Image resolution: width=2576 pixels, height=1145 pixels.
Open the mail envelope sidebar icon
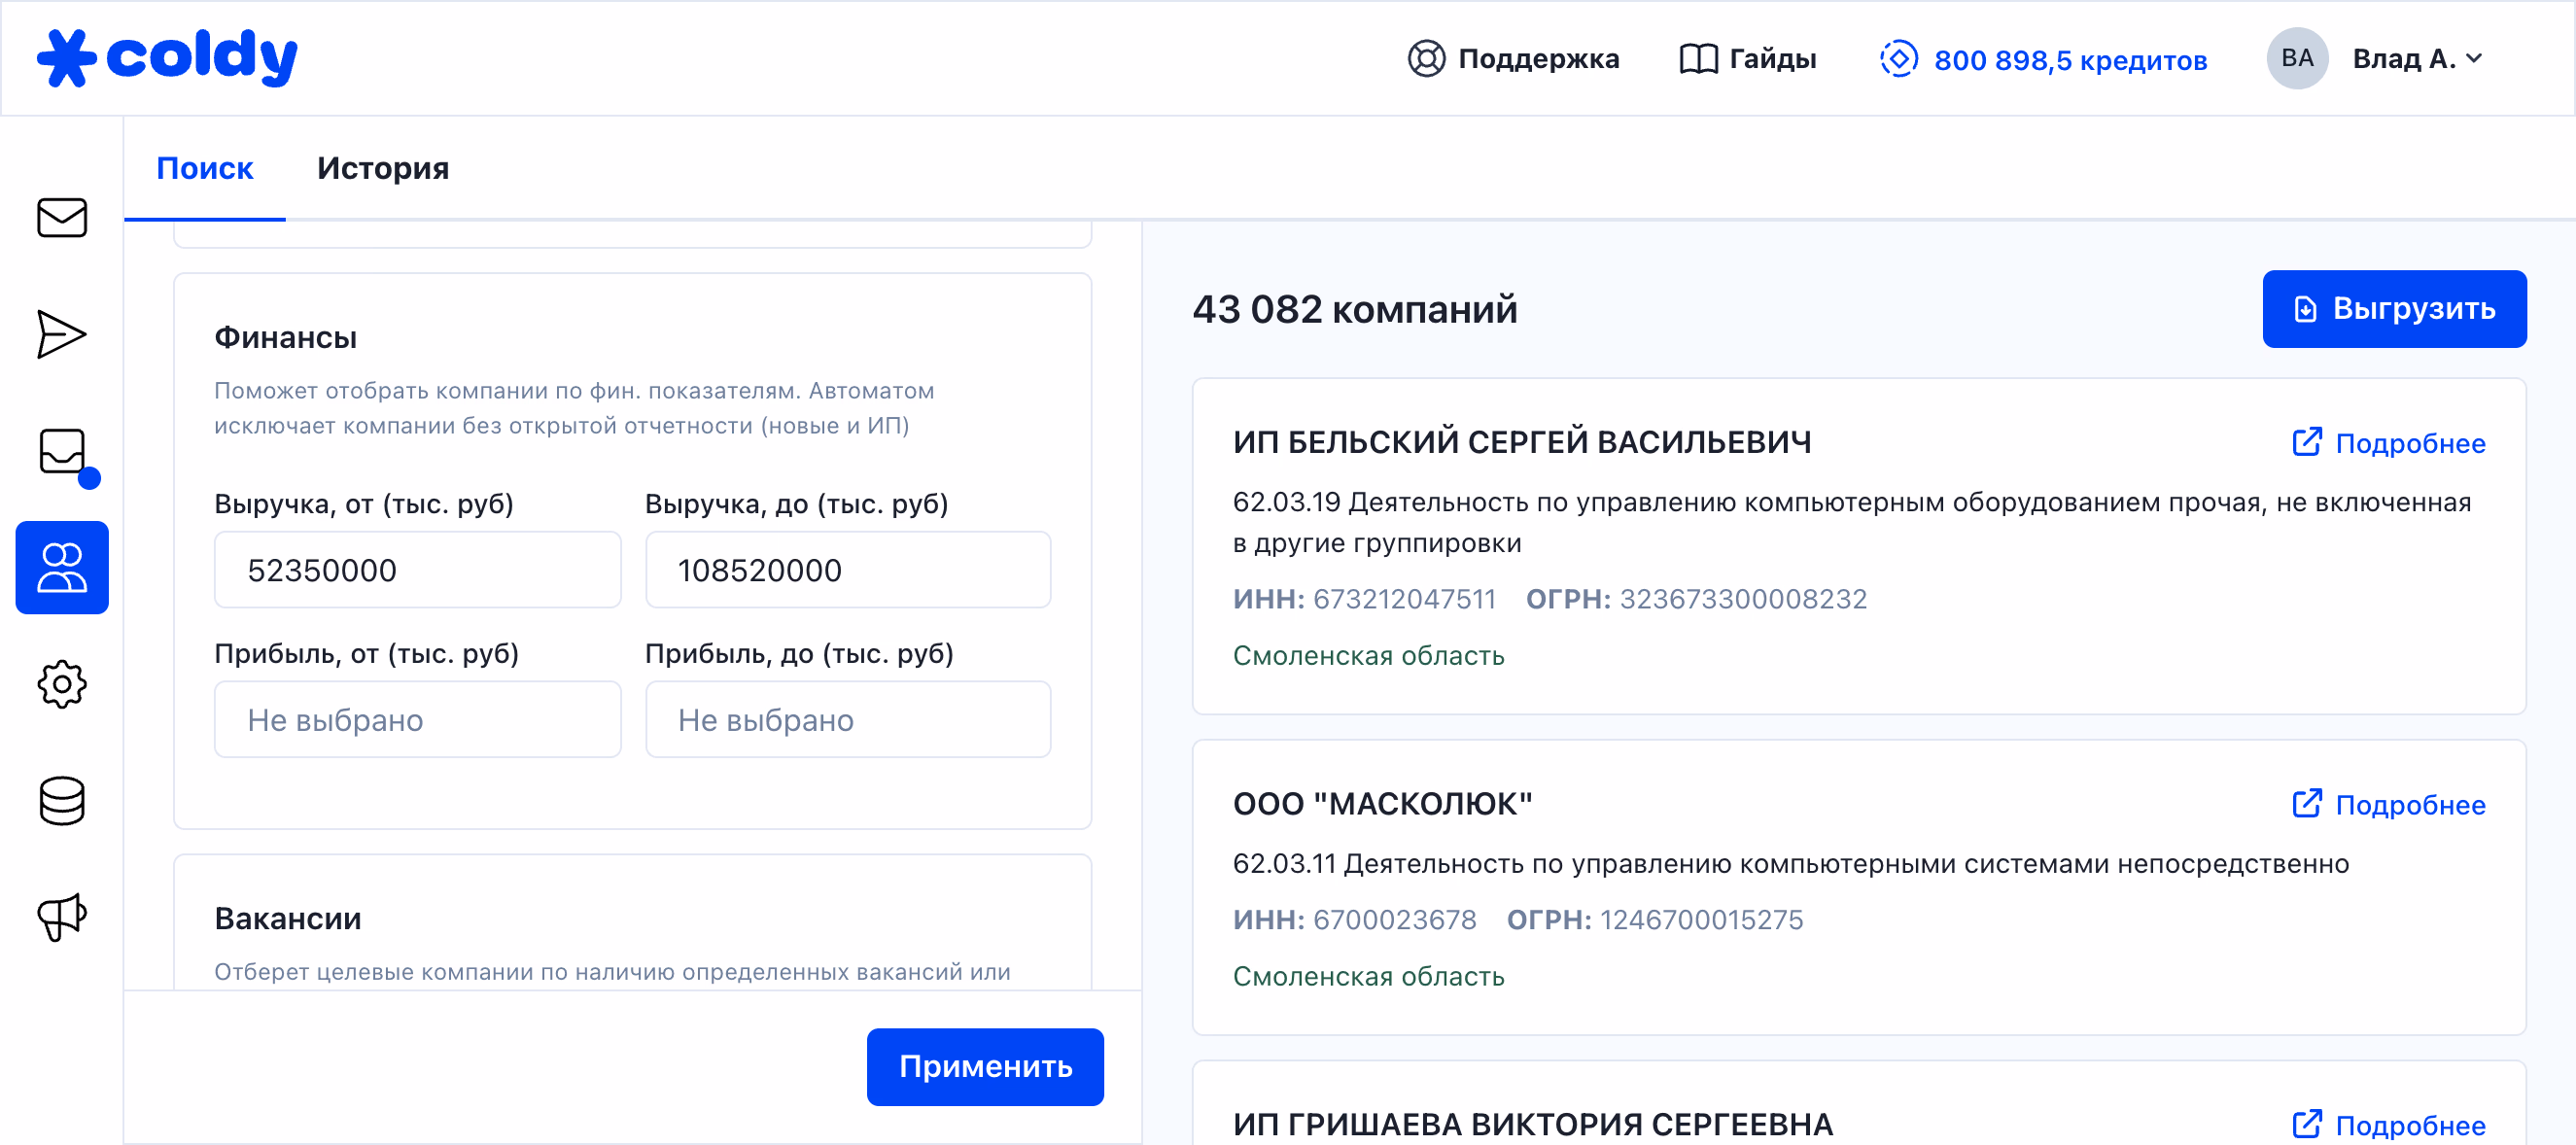[62, 217]
